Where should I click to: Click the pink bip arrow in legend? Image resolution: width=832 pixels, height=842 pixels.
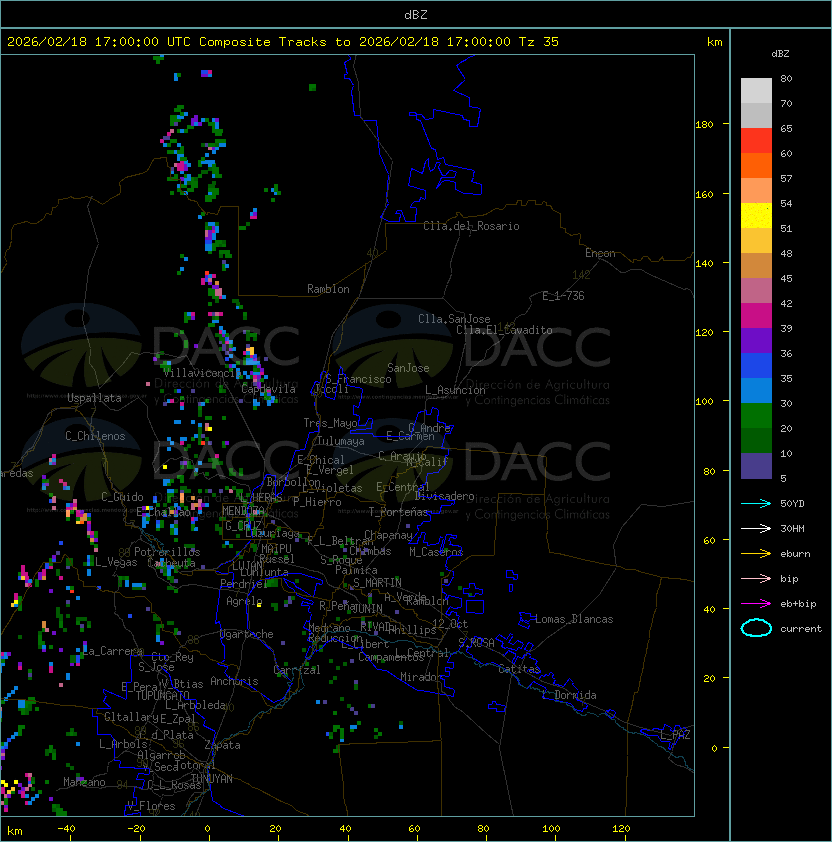[756, 578]
